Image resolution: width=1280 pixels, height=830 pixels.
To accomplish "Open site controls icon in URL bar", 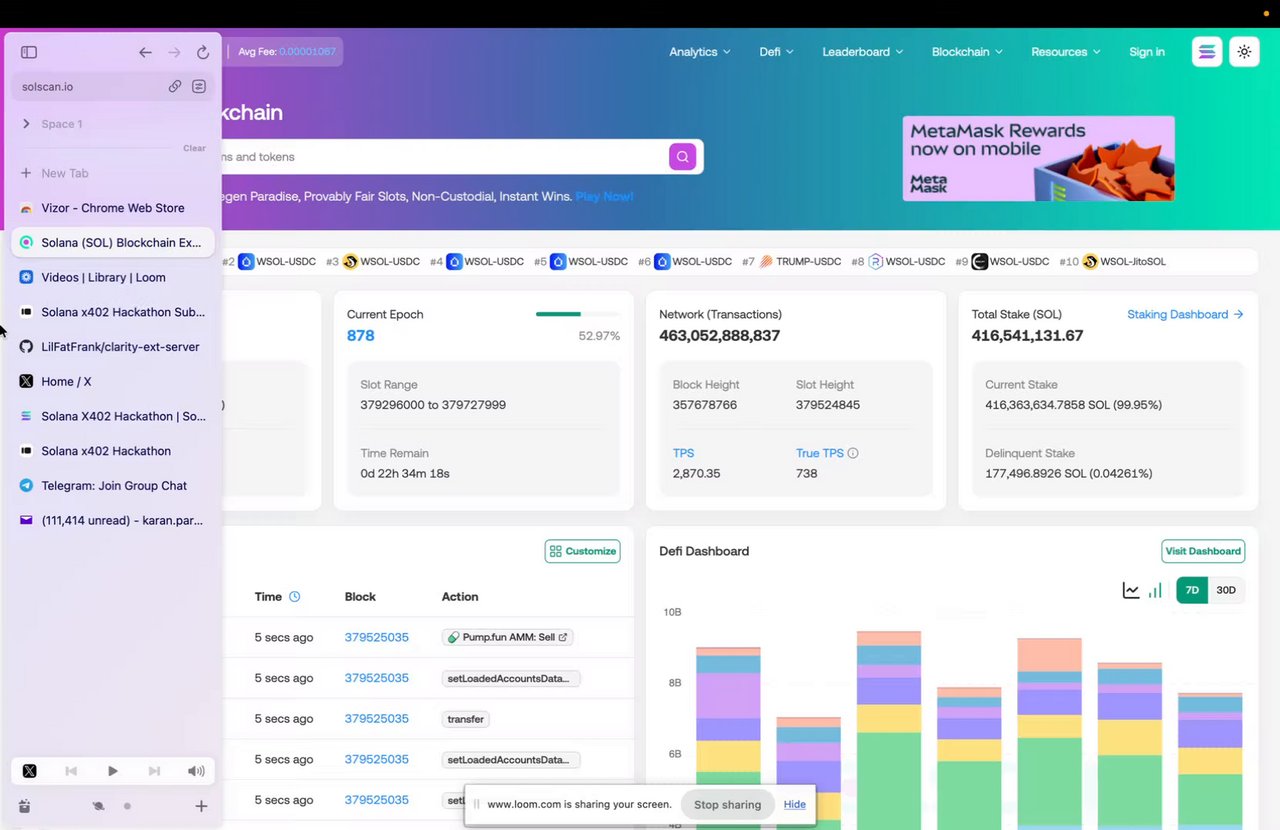I will pyautogui.click(x=199, y=86).
